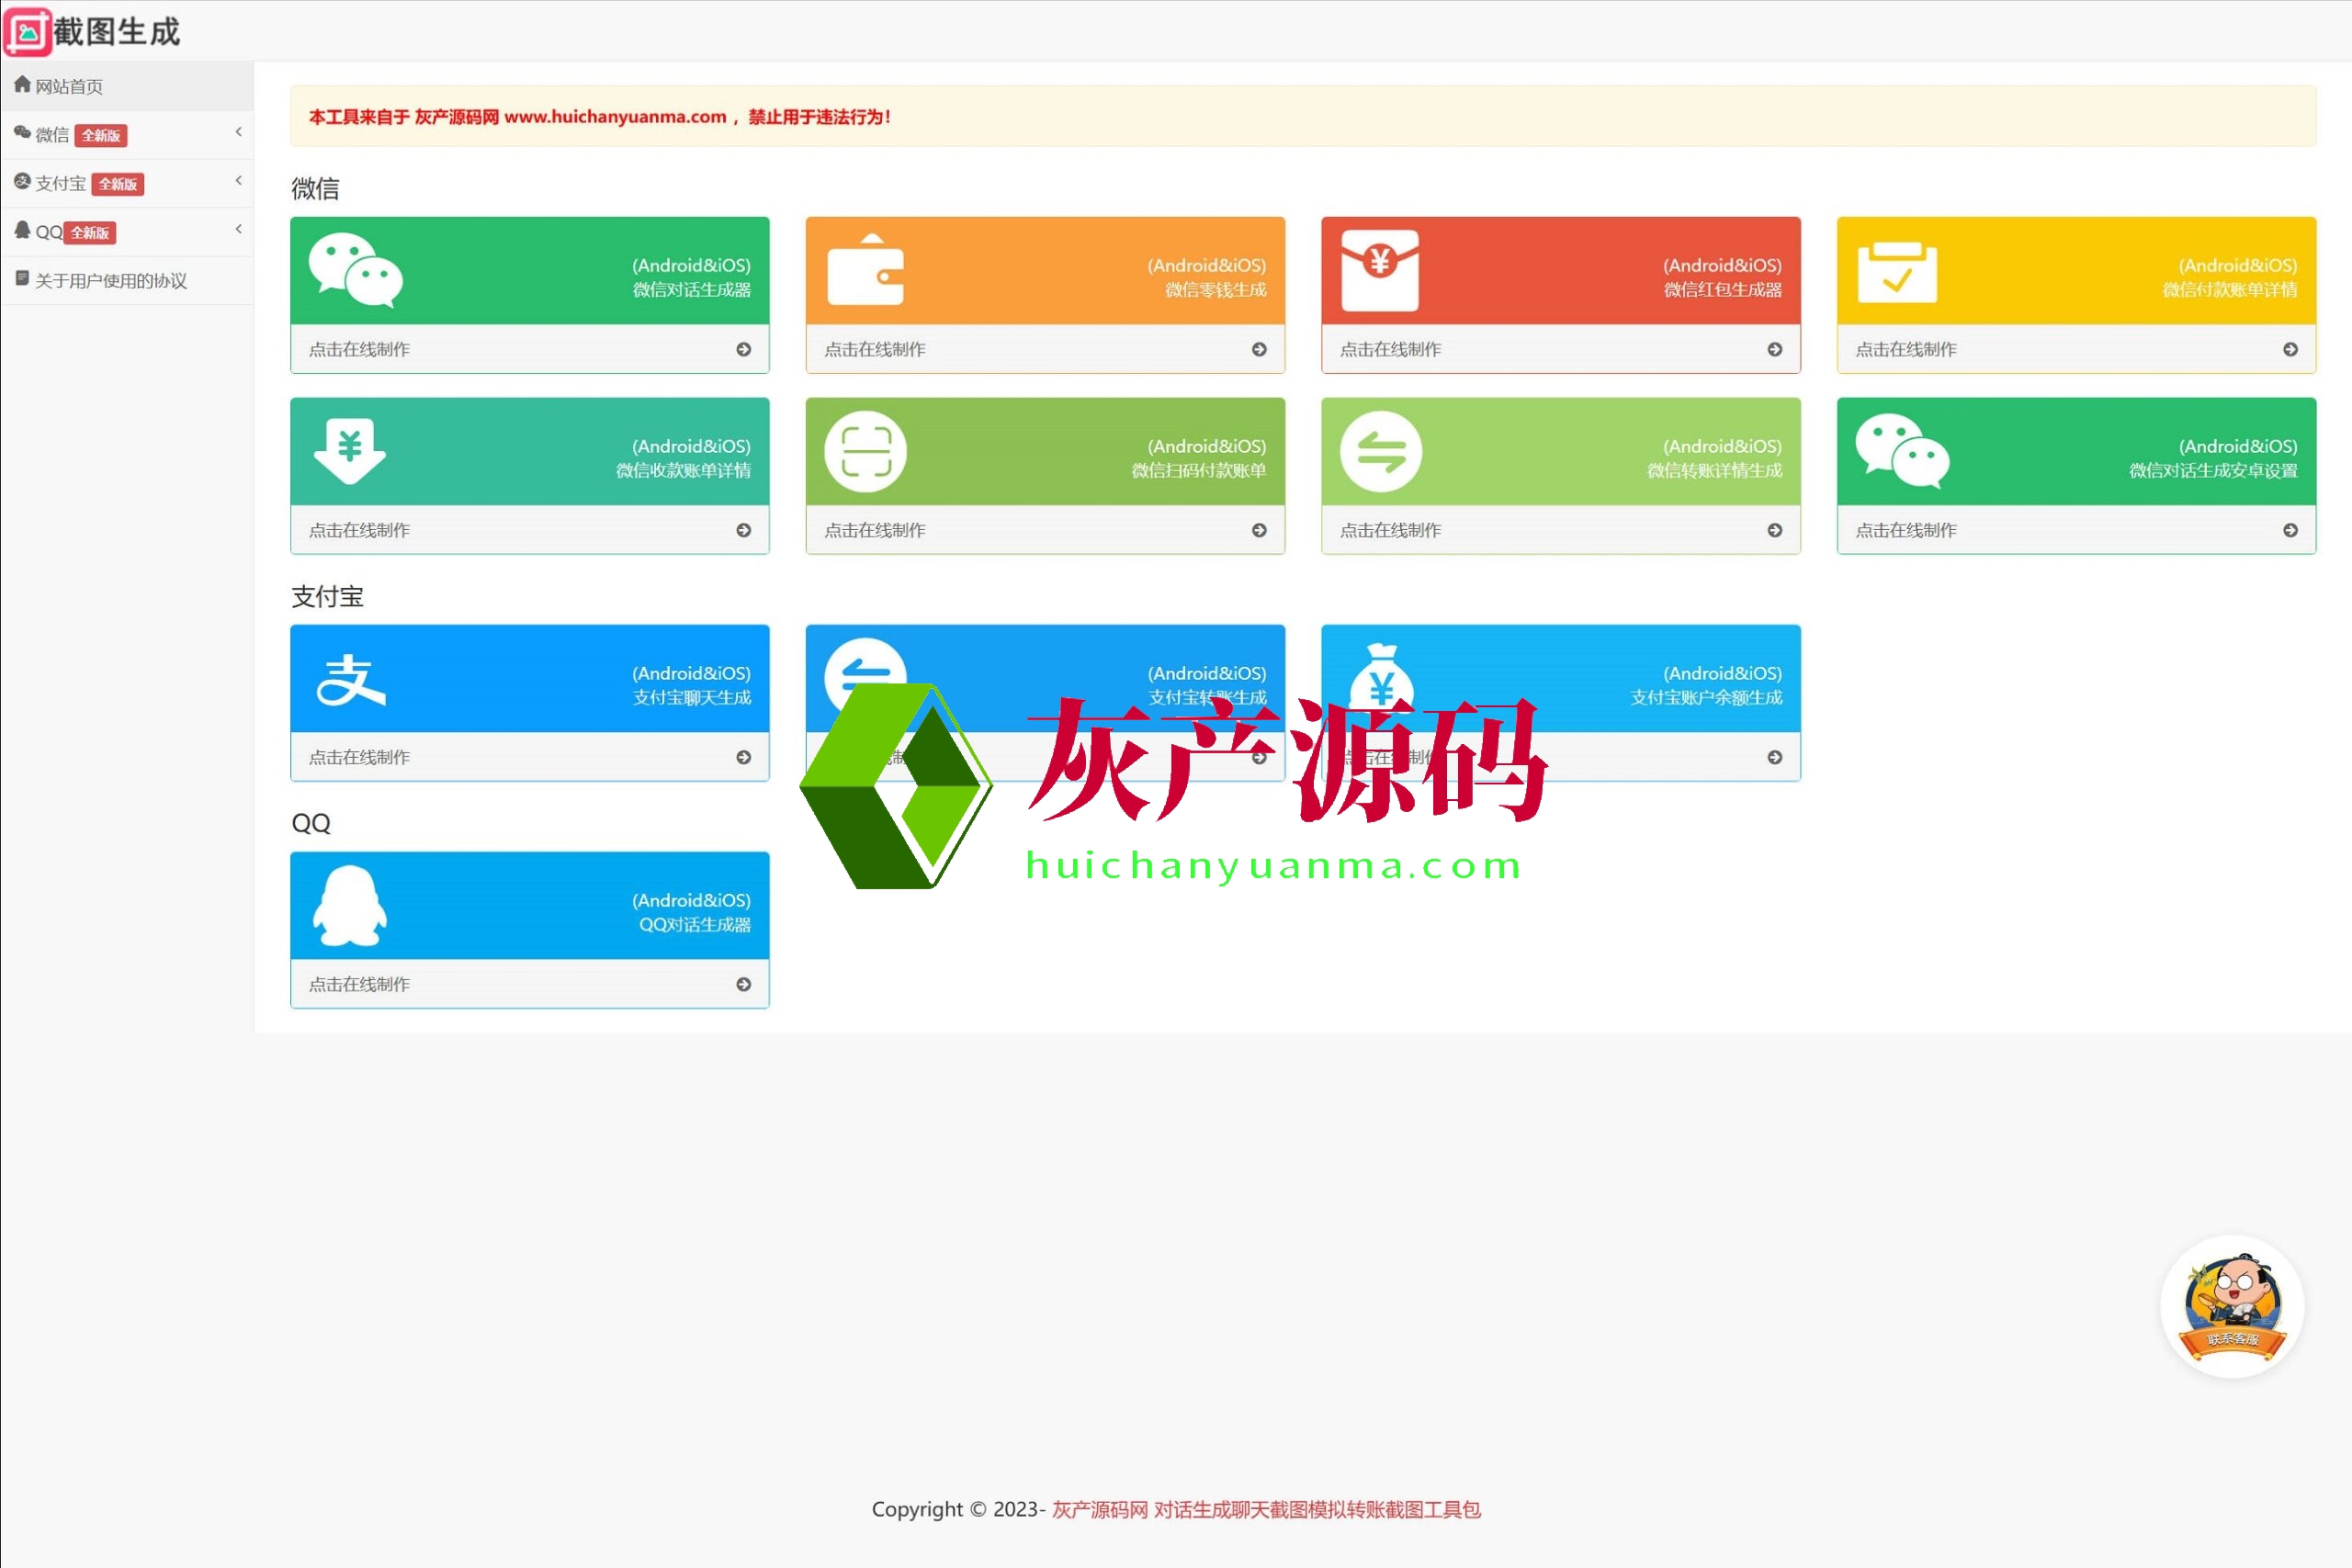The width and height of the screenshot is (2352, 1568).
Task: Click the WeChat chat bubbles icon on 微信对话生成器 card
Action: coord(355,270)
